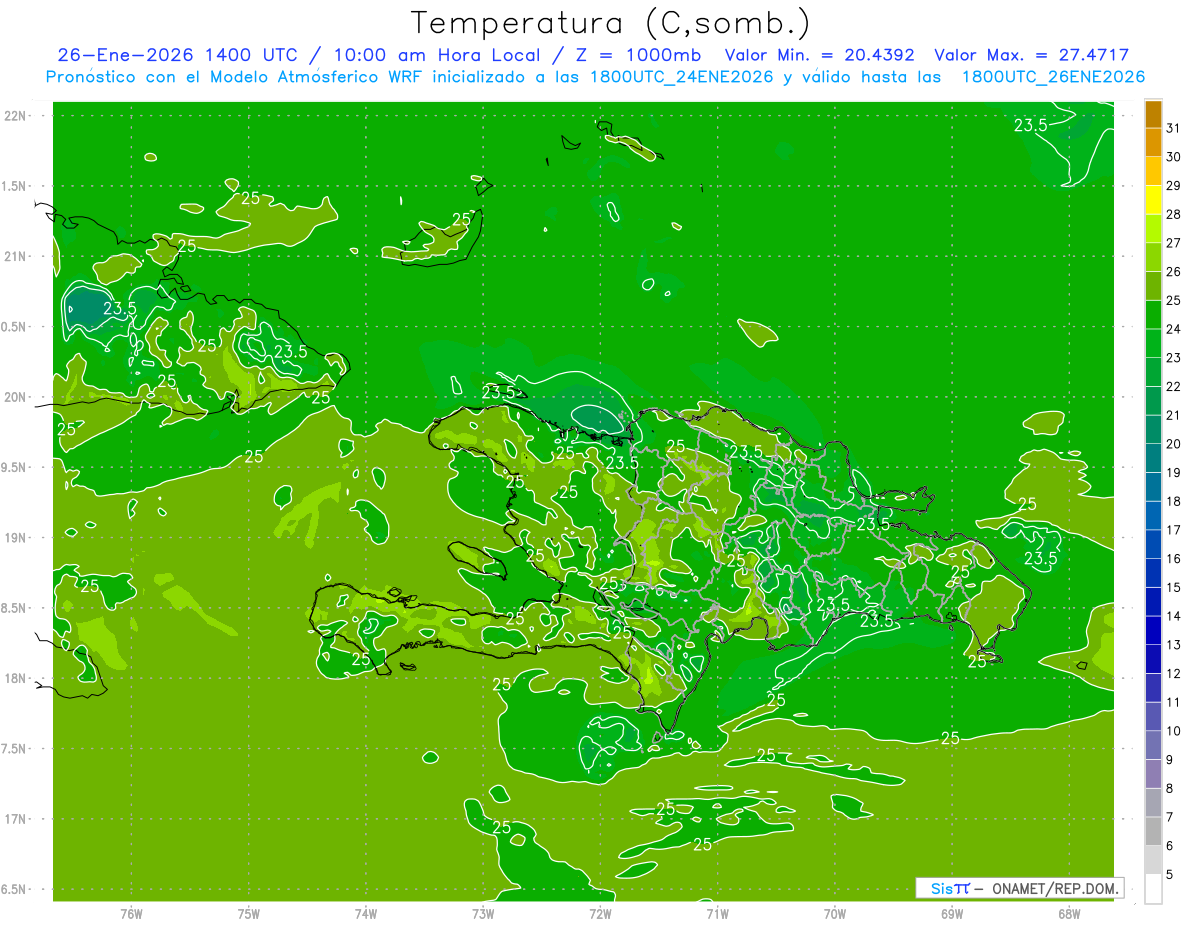Click the color bar value "6"
The image size is (1200, 927).
click(x=1169, y=845)
